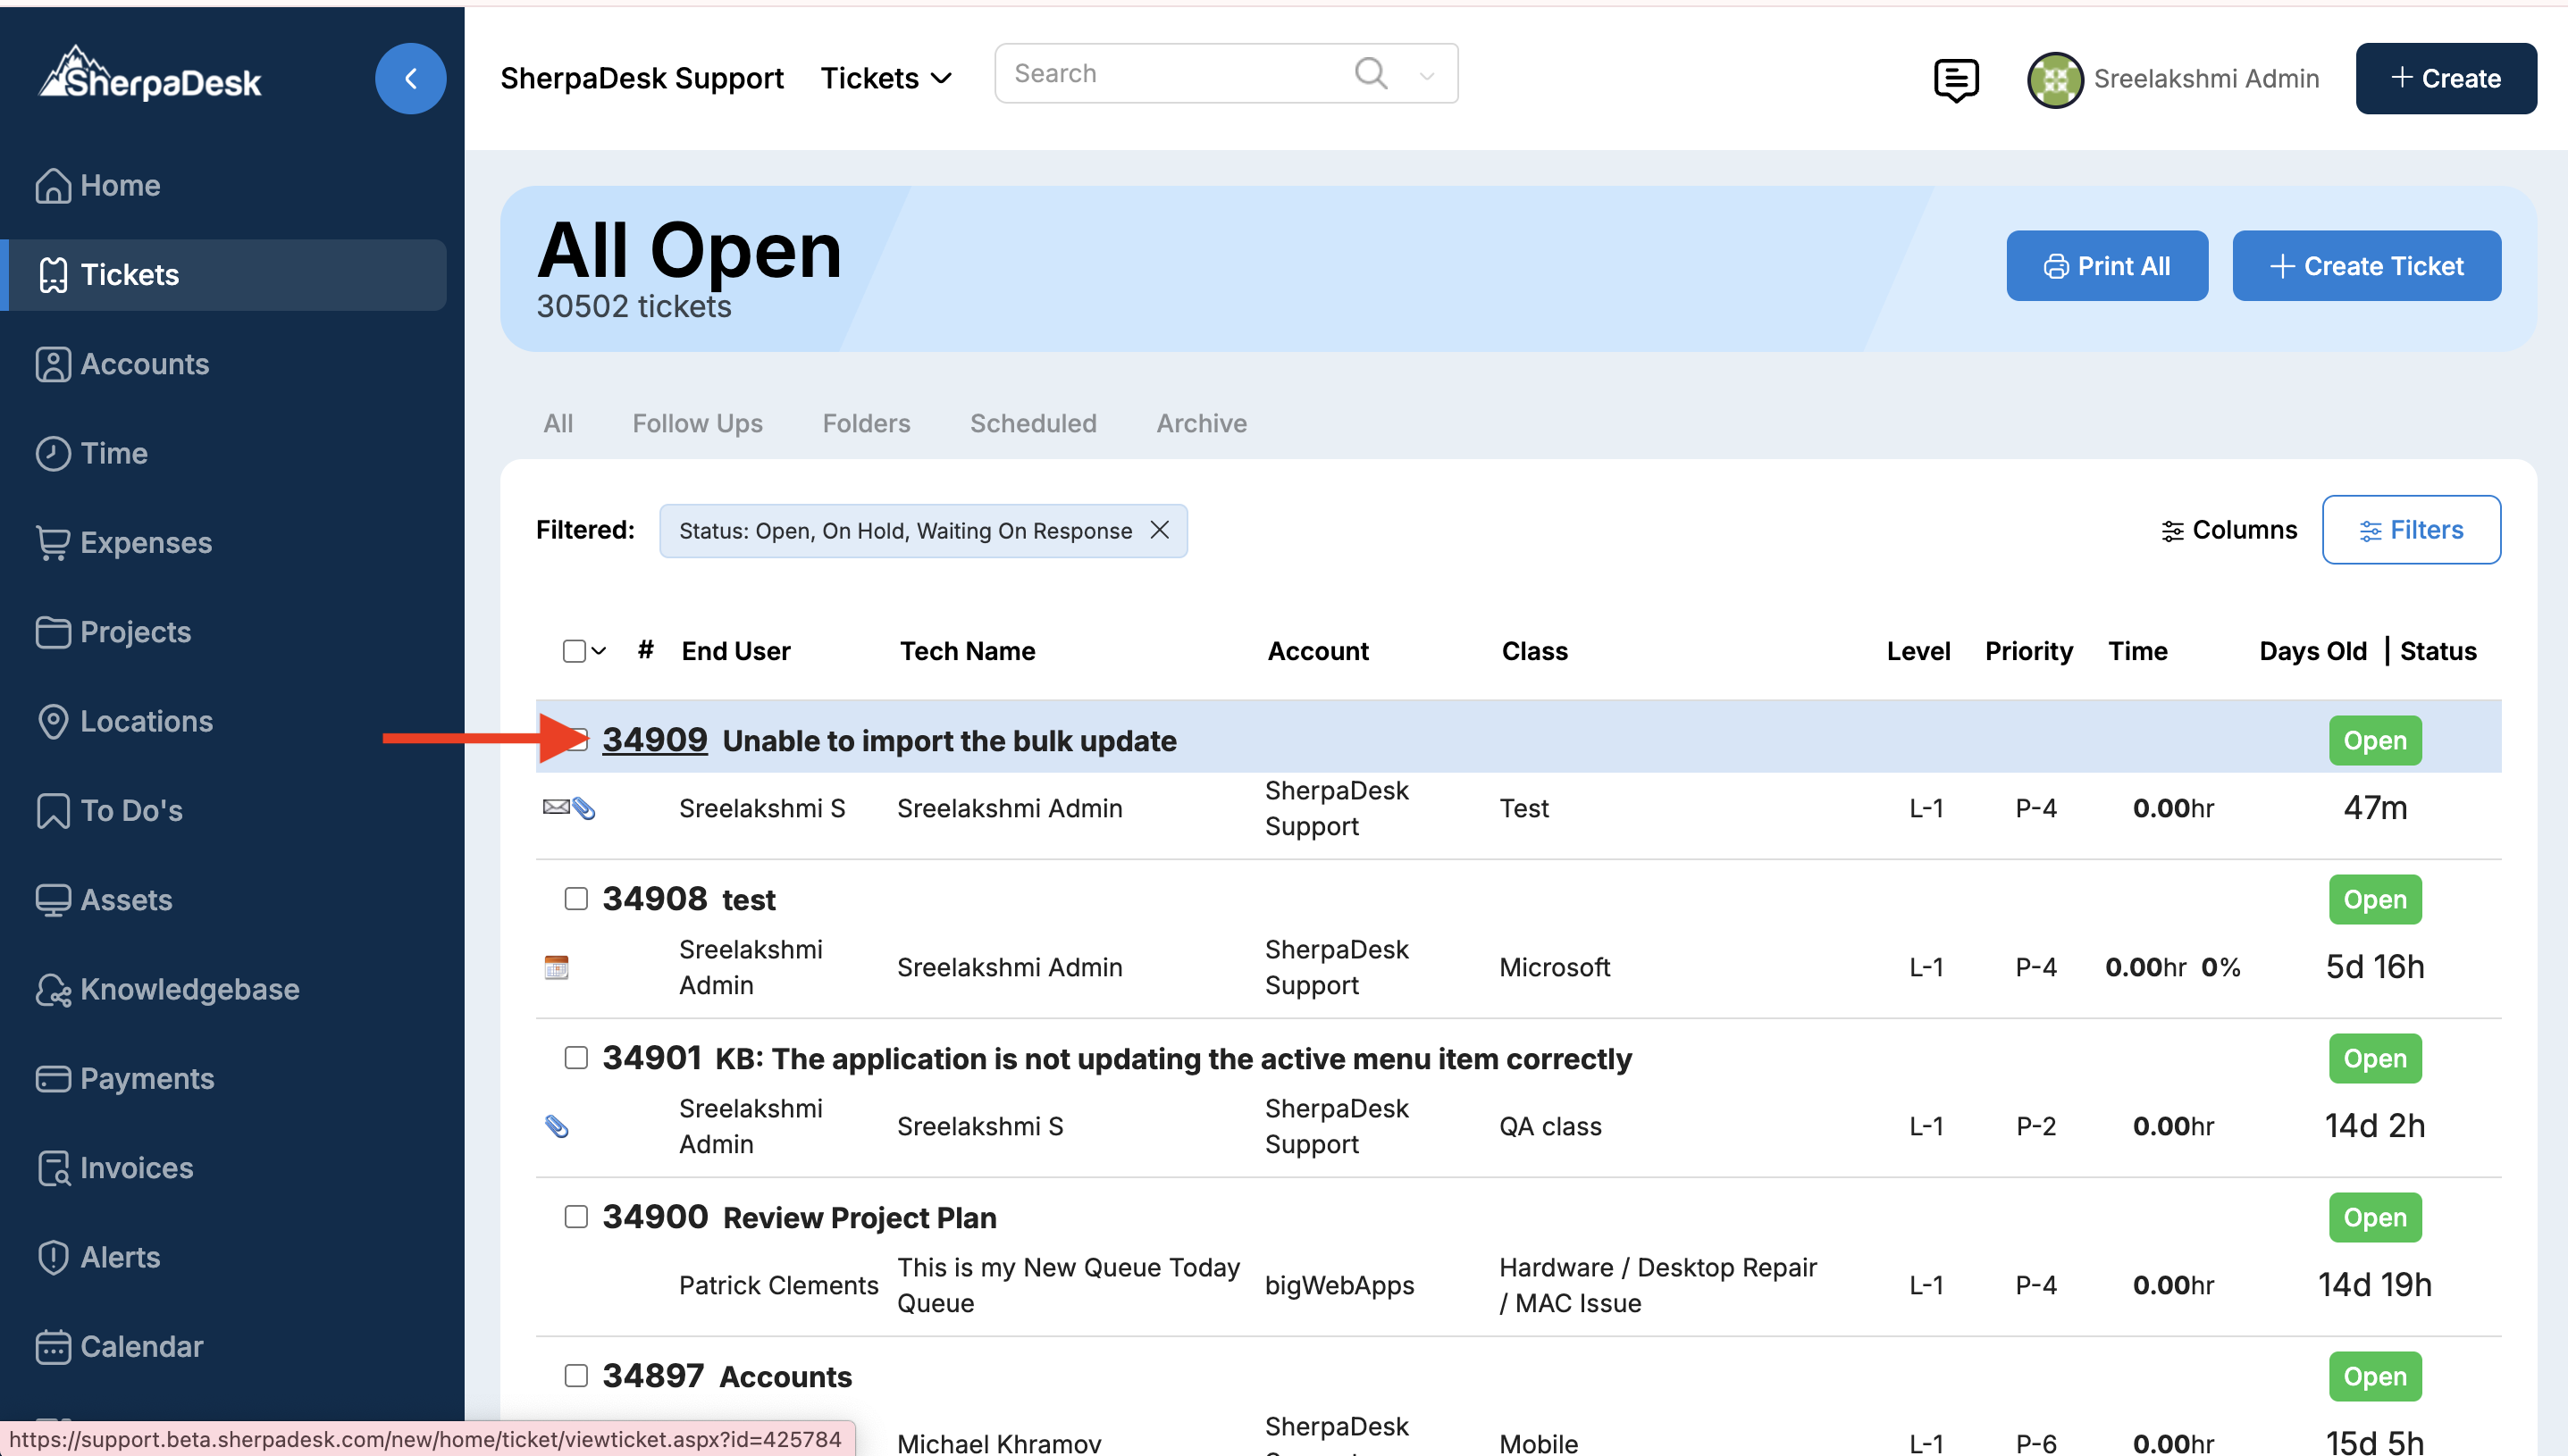Screen dimensions: 2568x1456
Task: Select the checkbox for ticket 34901
Action: 576,1057
